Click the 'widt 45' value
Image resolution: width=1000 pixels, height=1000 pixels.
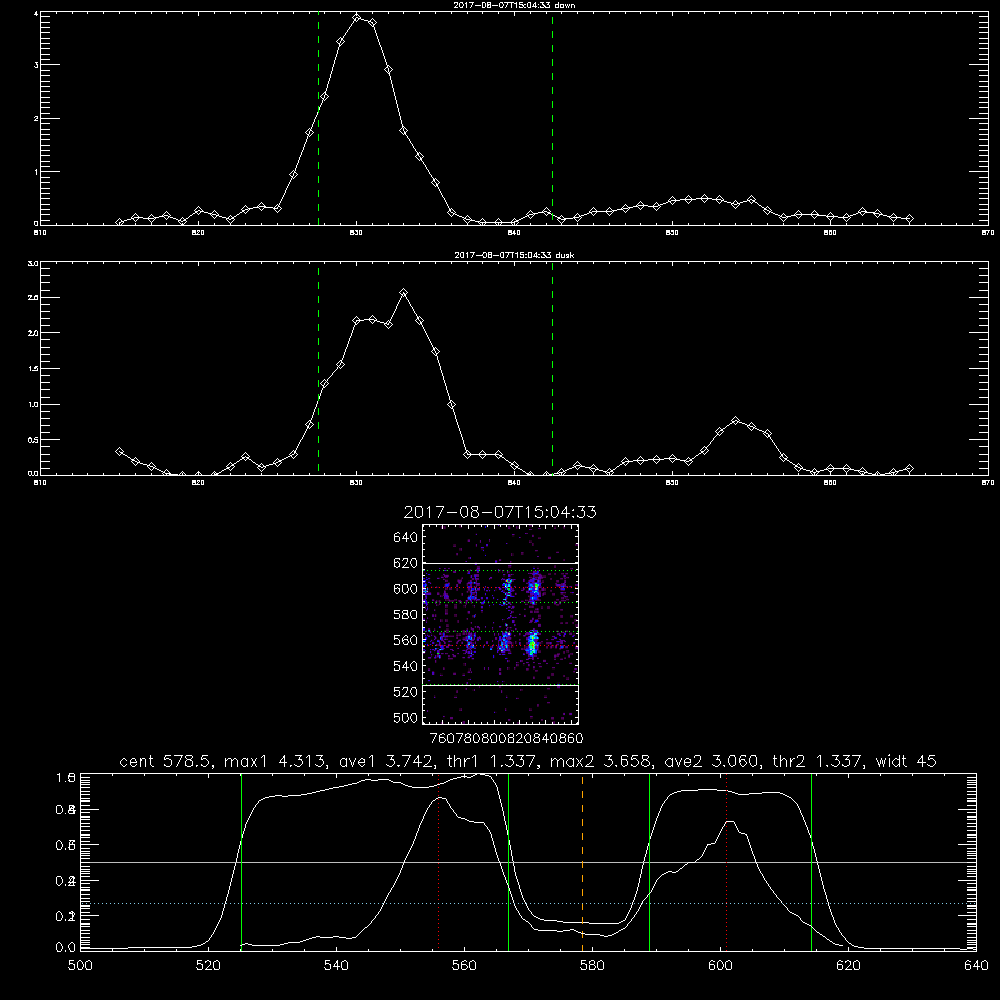(906, 761)
